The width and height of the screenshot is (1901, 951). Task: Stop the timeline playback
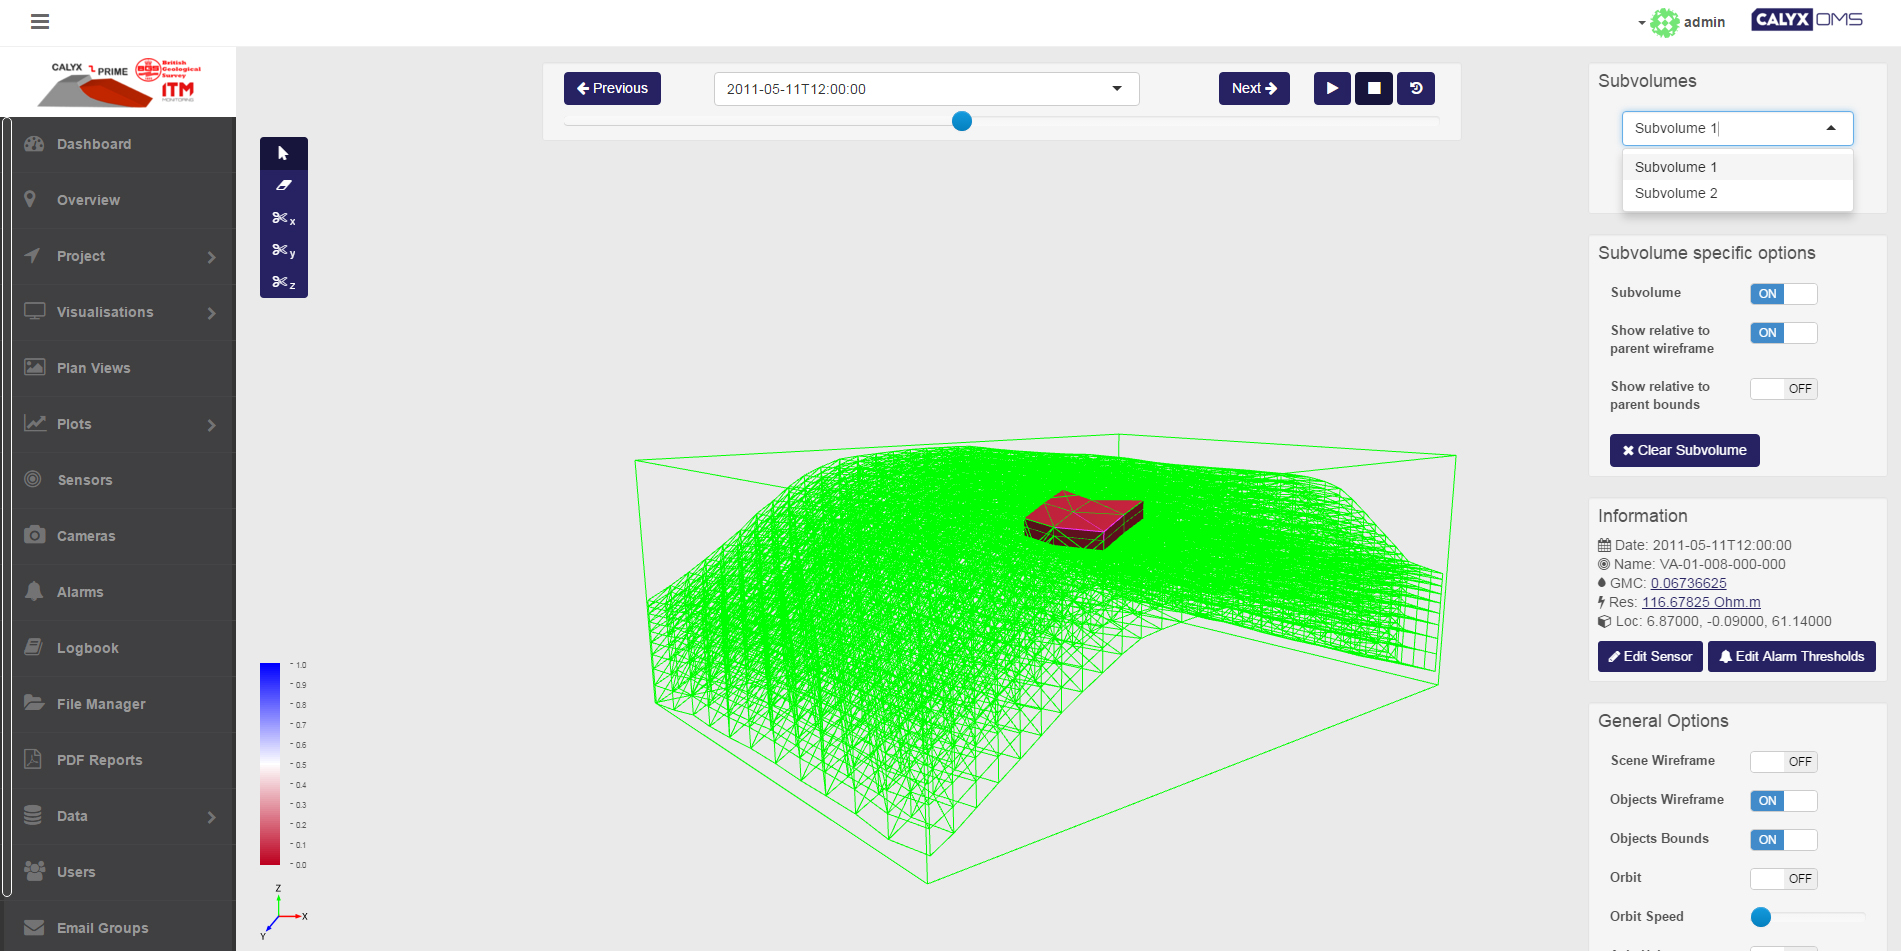tap(1373, 88)
